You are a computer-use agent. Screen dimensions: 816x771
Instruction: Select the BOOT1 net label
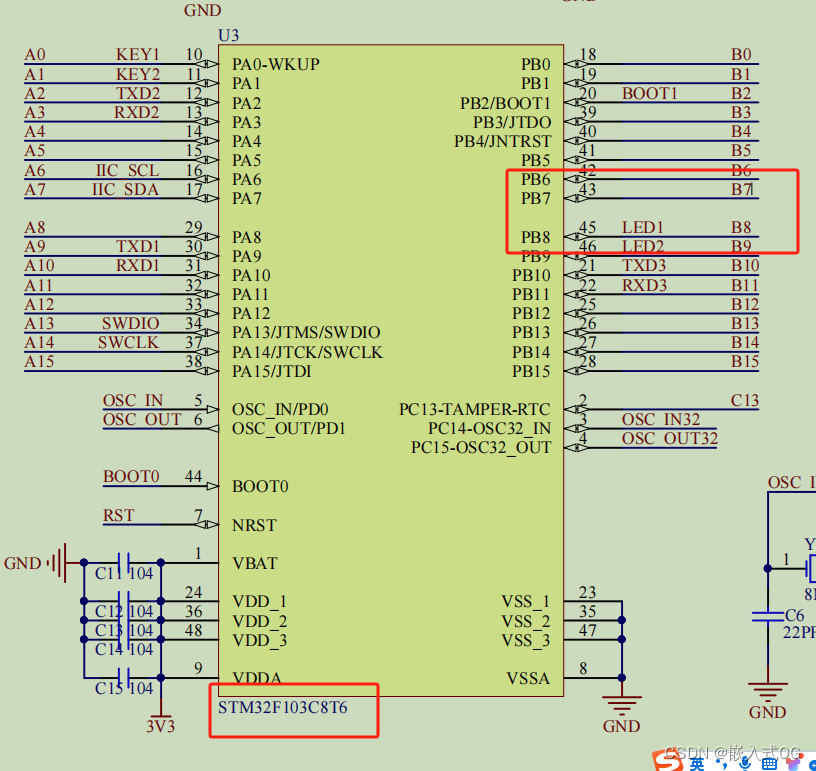pyautogui.click(x=649, y=93)
